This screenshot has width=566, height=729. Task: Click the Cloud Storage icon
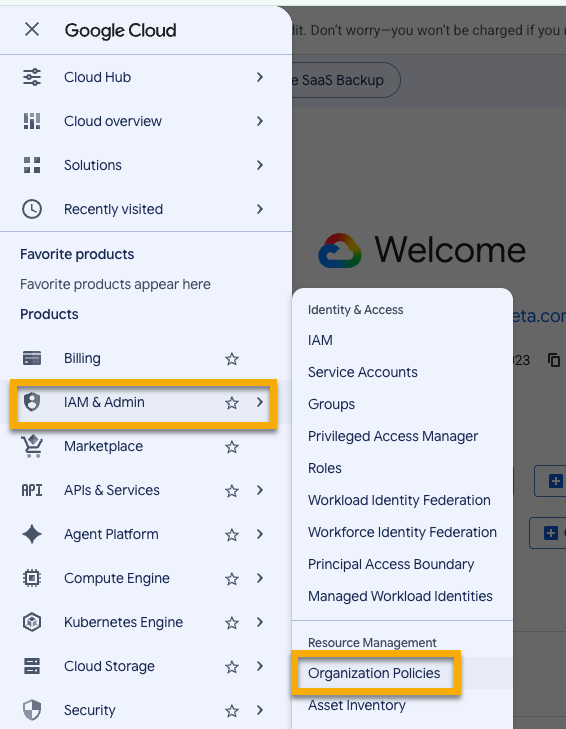click(x=32, y=666)
